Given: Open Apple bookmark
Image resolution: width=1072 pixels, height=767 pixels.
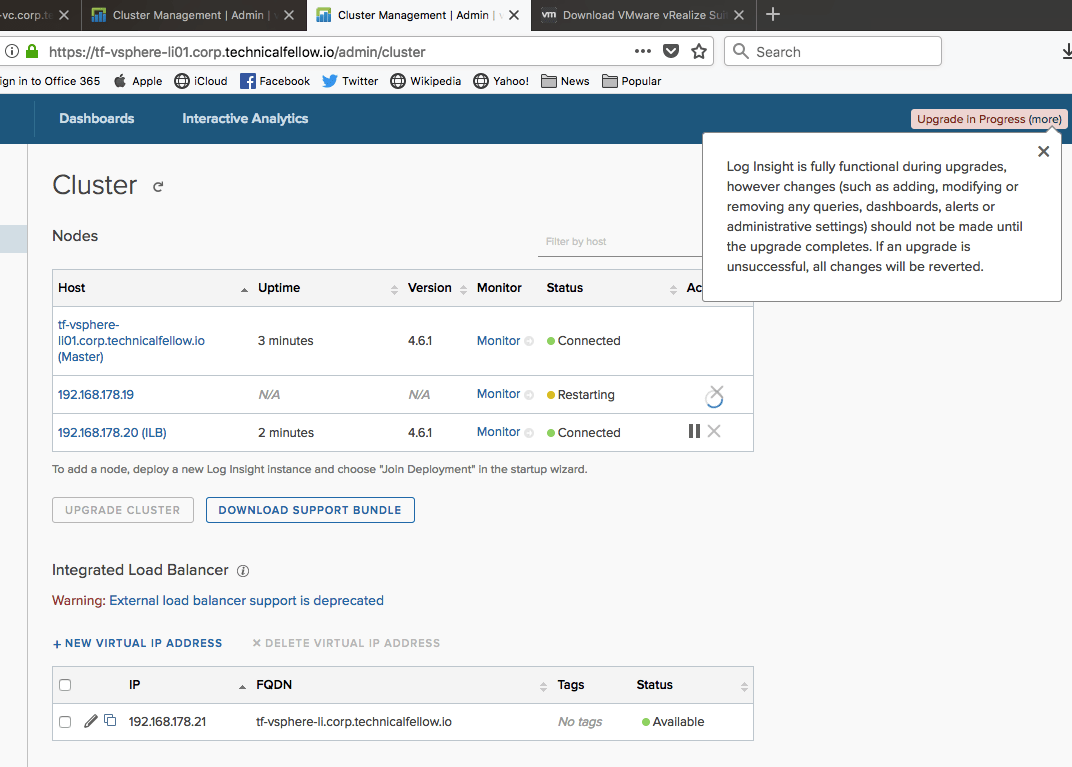Looking at the screenshot, I should click(x=137, y=81).
